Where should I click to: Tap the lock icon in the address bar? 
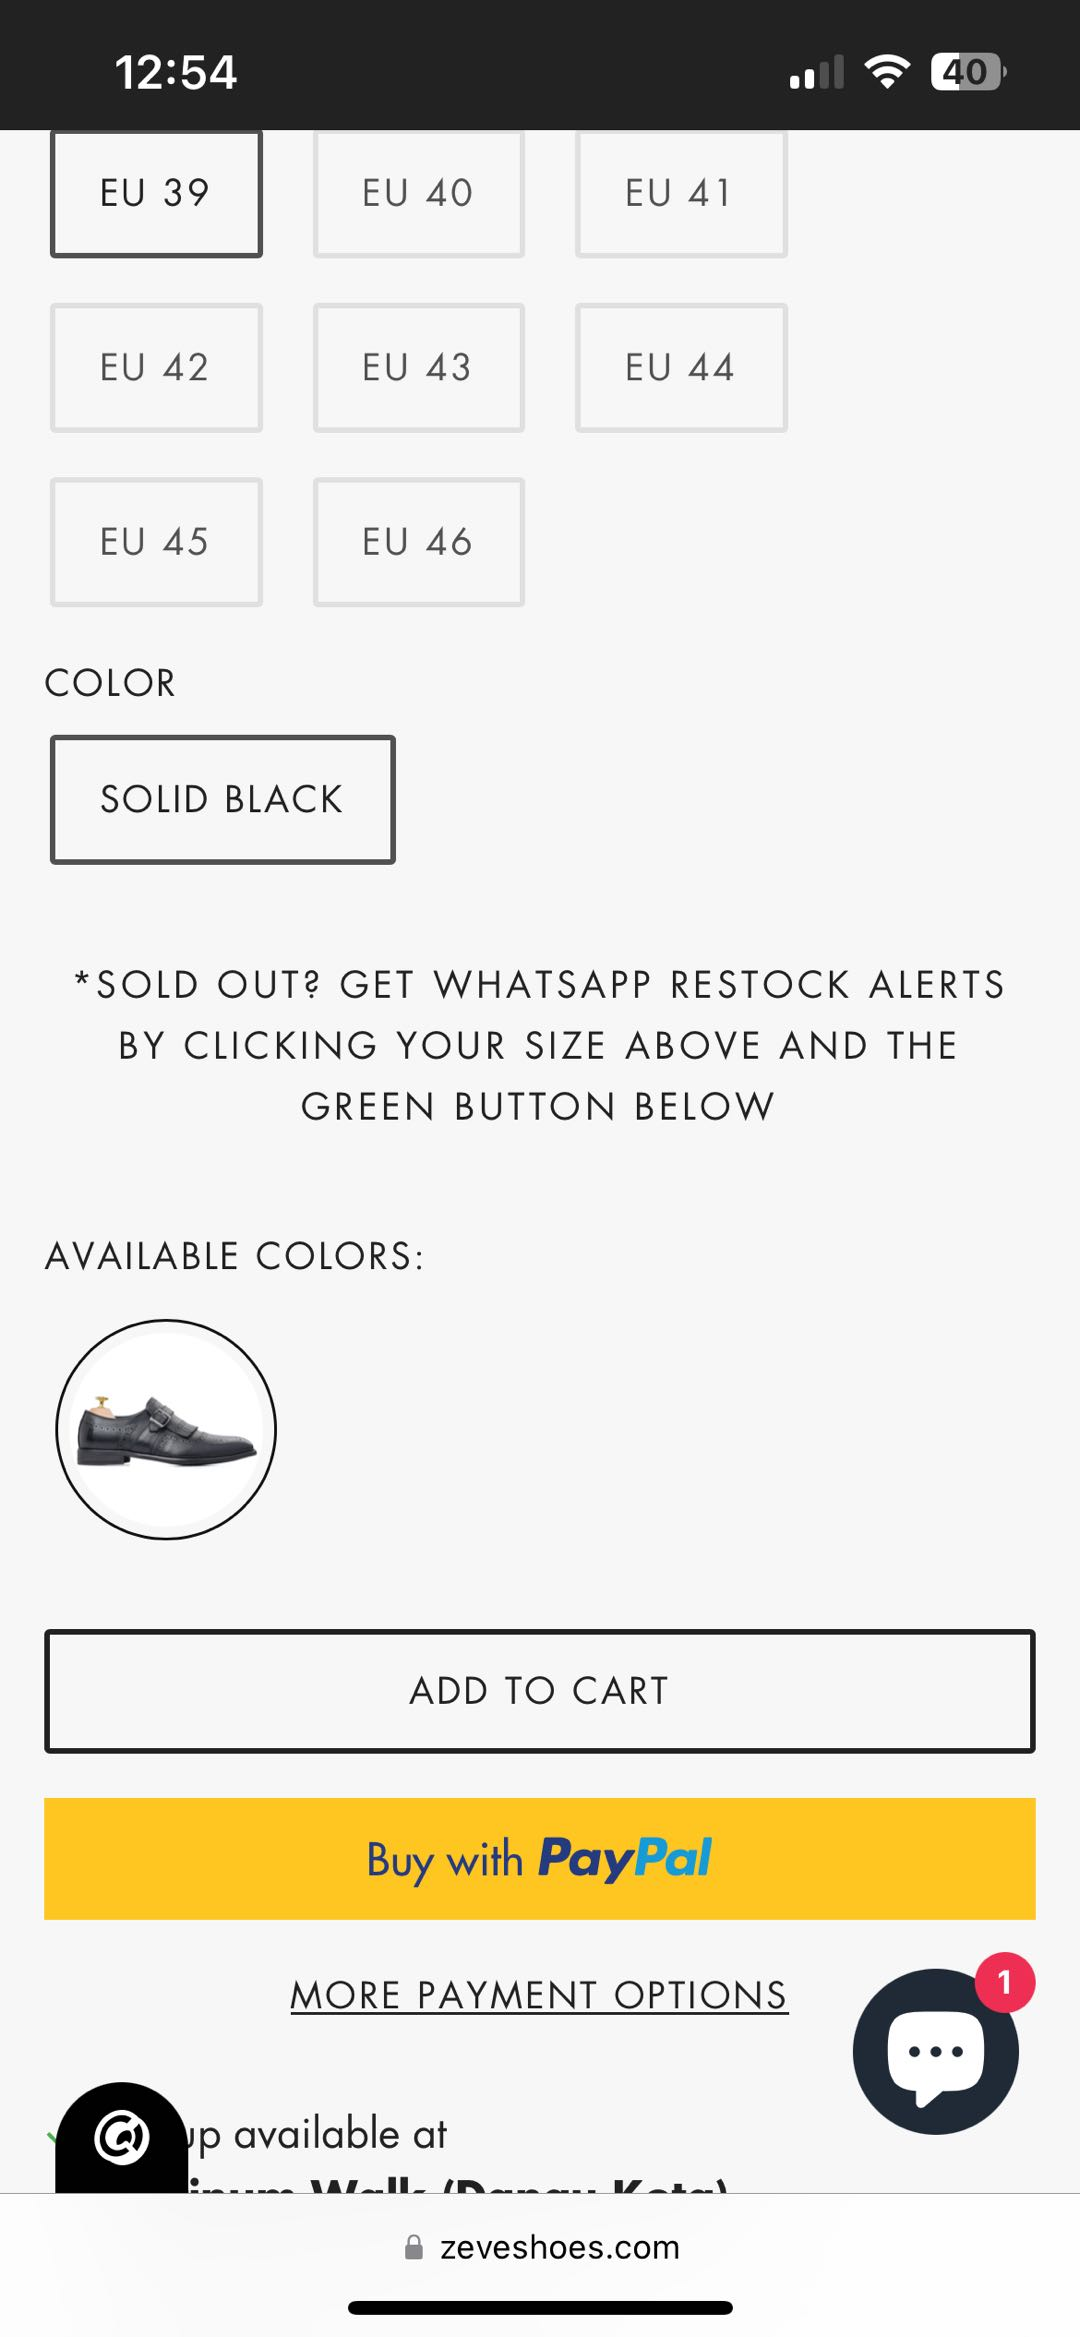(x=414, y=2249)
